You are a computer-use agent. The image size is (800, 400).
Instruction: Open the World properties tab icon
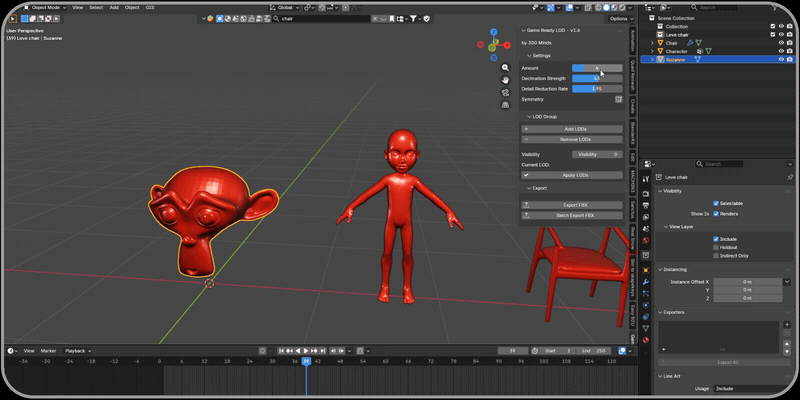646,240
